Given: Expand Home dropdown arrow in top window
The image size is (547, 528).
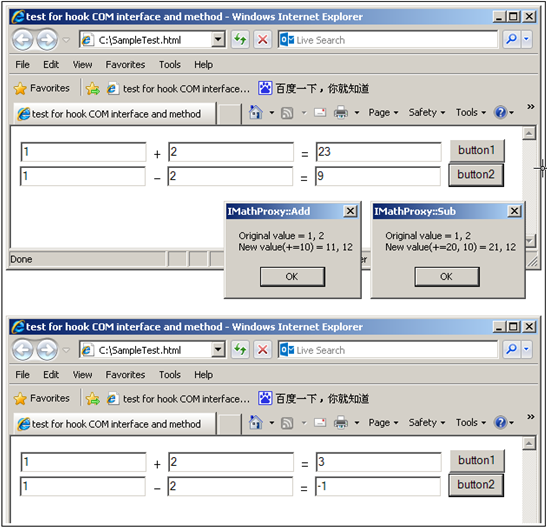Looking at the screenshot, I should [272, 113].
